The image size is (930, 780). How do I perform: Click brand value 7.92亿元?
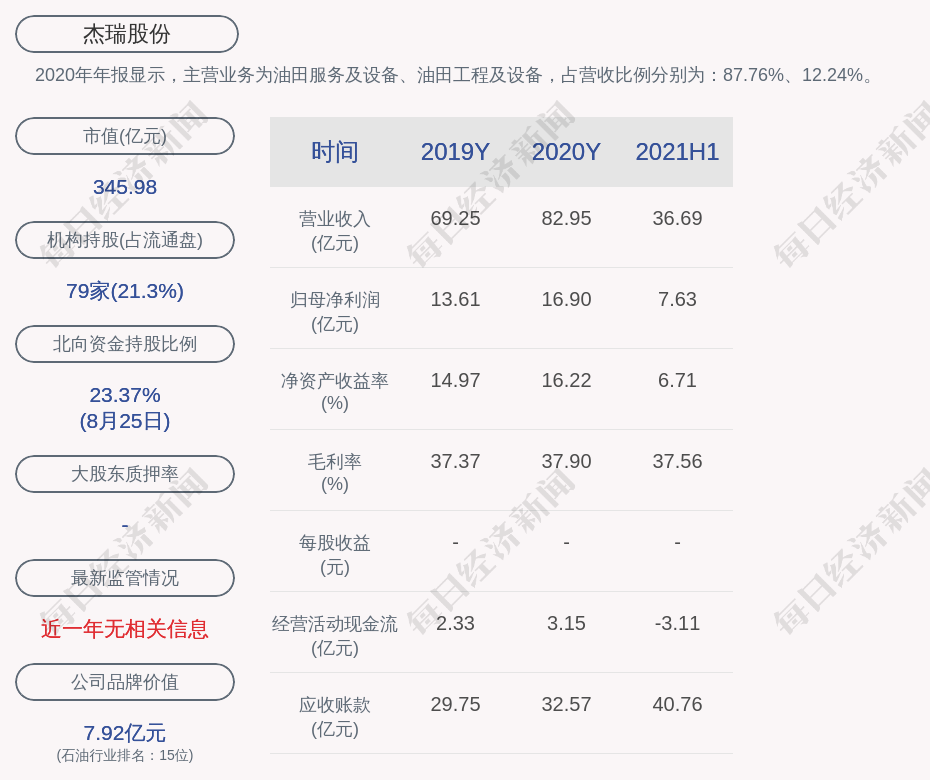click(x=125, y=733)
